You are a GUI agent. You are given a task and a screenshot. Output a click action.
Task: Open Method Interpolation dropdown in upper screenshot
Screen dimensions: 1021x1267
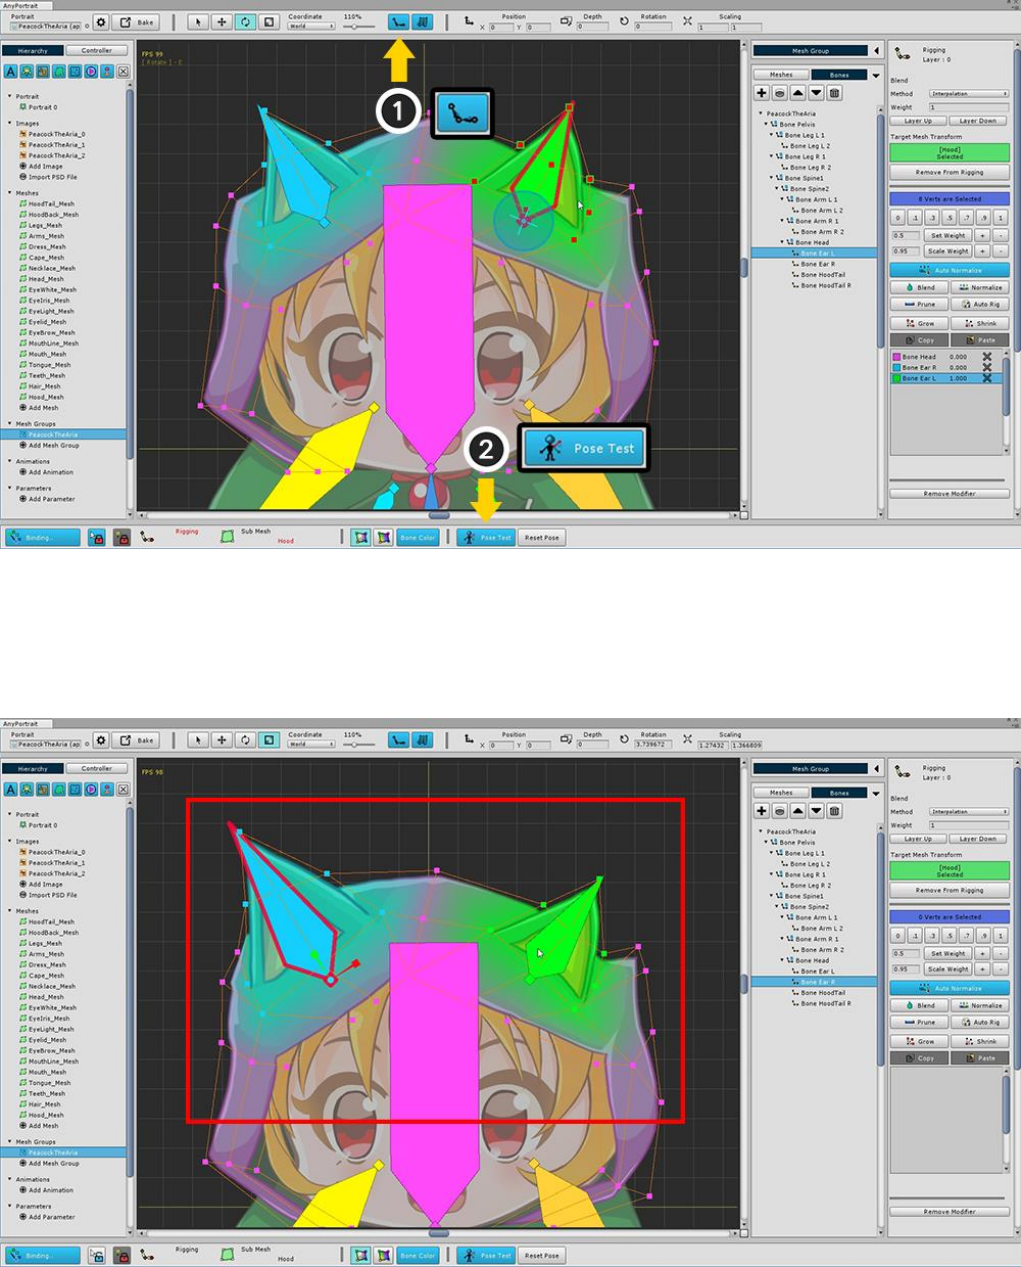click(969, 94)
